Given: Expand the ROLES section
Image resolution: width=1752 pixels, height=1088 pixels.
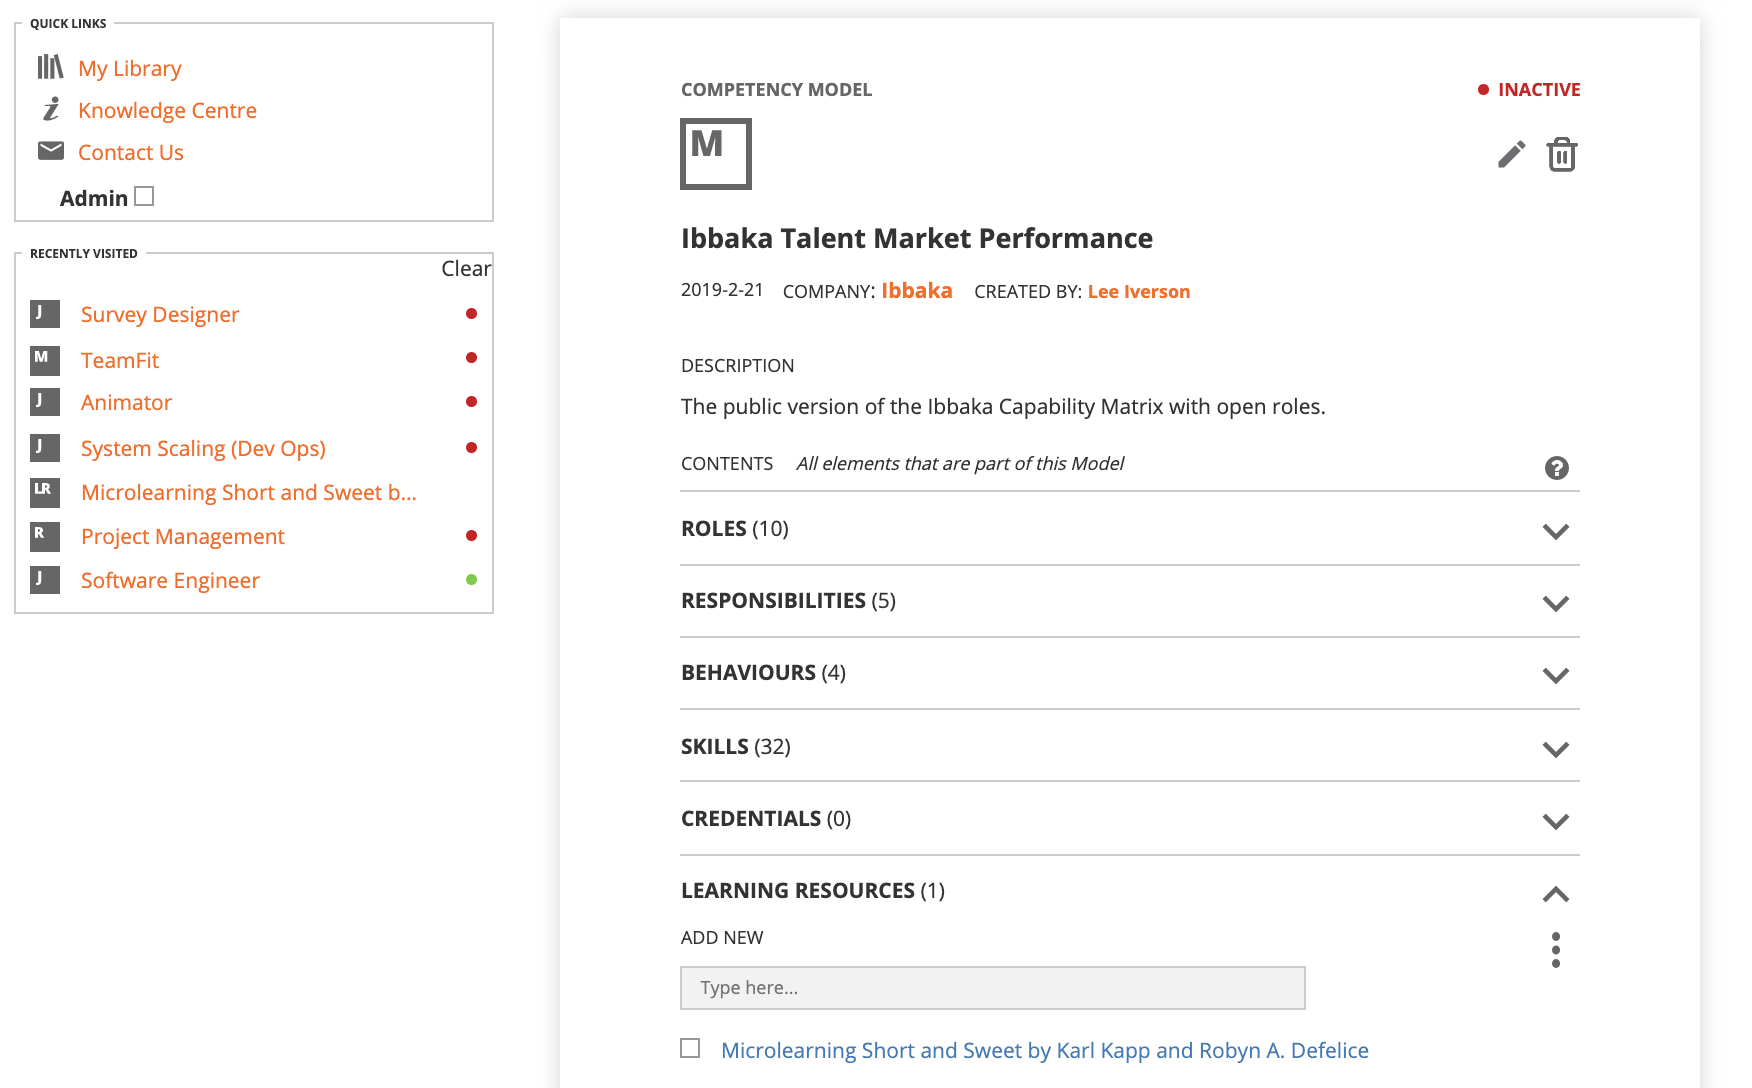Looking at the screenshot, I should click(x=1556, y=531).
